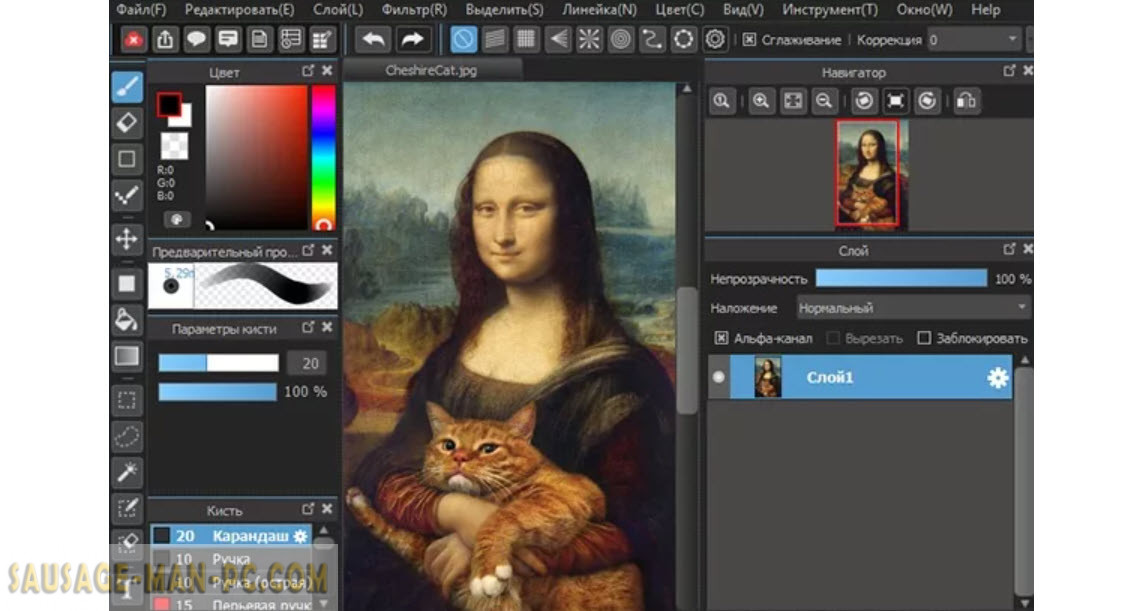Switch to CheshireCat.jpg tab
Screen dimensions: 1129x611
click(x=431, y=71)
